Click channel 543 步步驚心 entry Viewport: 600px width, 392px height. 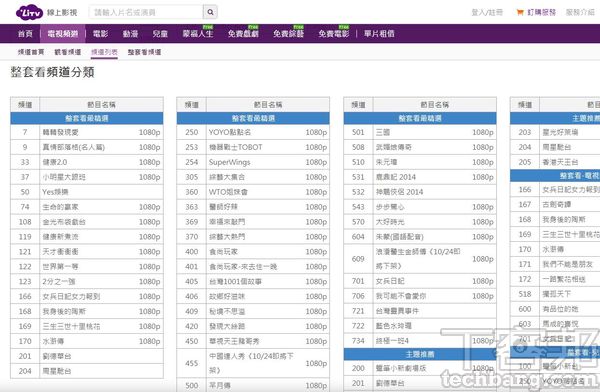[x=420, y=207]
